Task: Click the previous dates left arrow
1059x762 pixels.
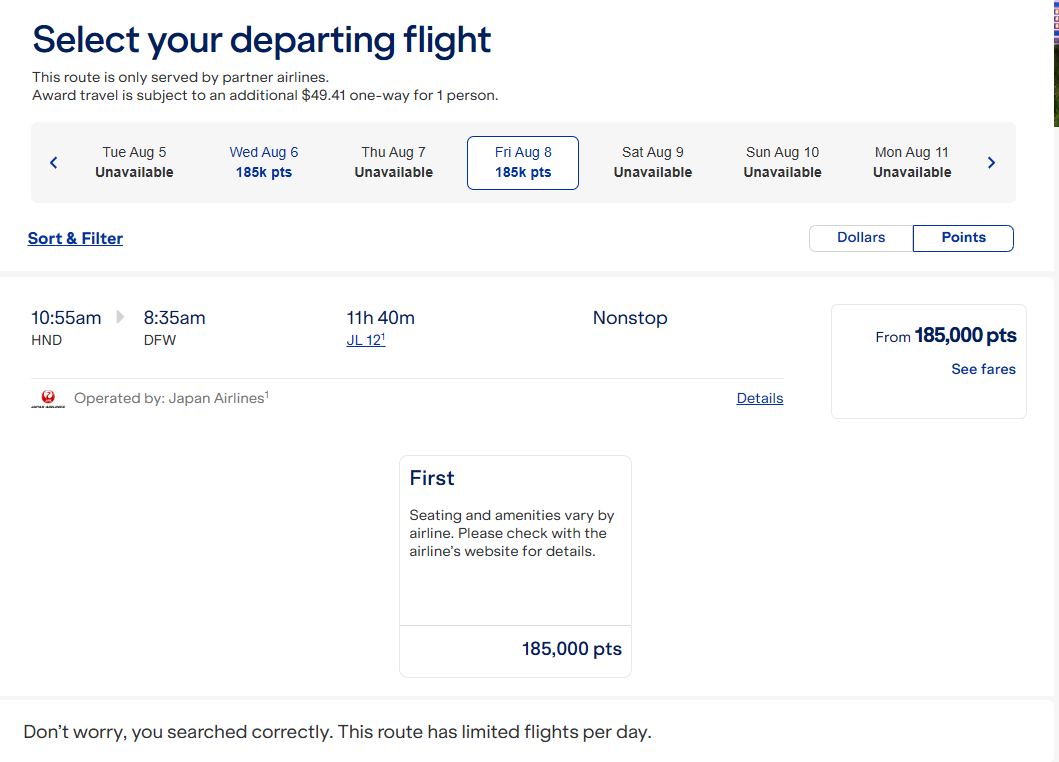Action: 54,163
